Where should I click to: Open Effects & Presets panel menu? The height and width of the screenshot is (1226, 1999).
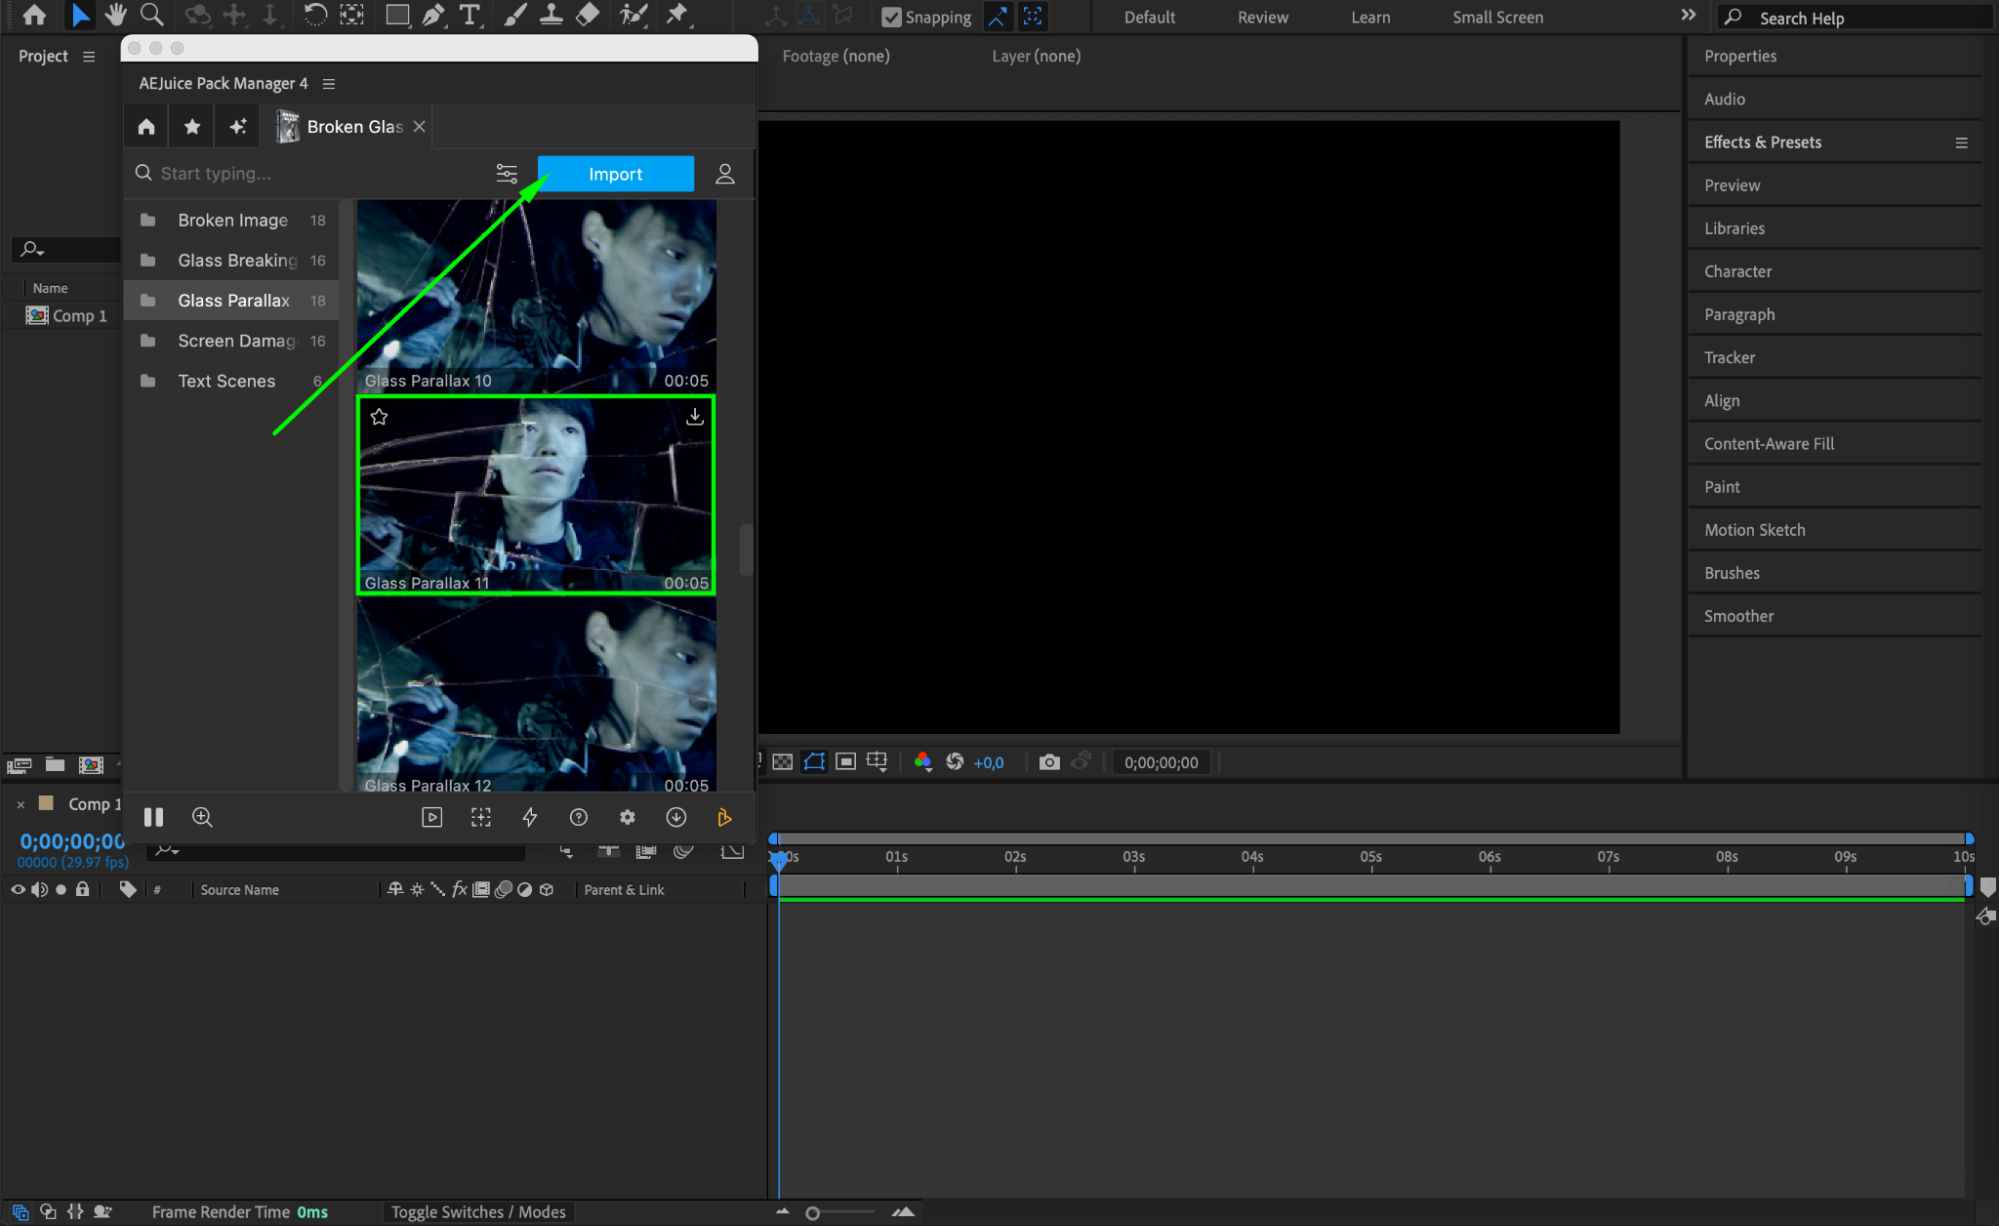pos(1961,143)
